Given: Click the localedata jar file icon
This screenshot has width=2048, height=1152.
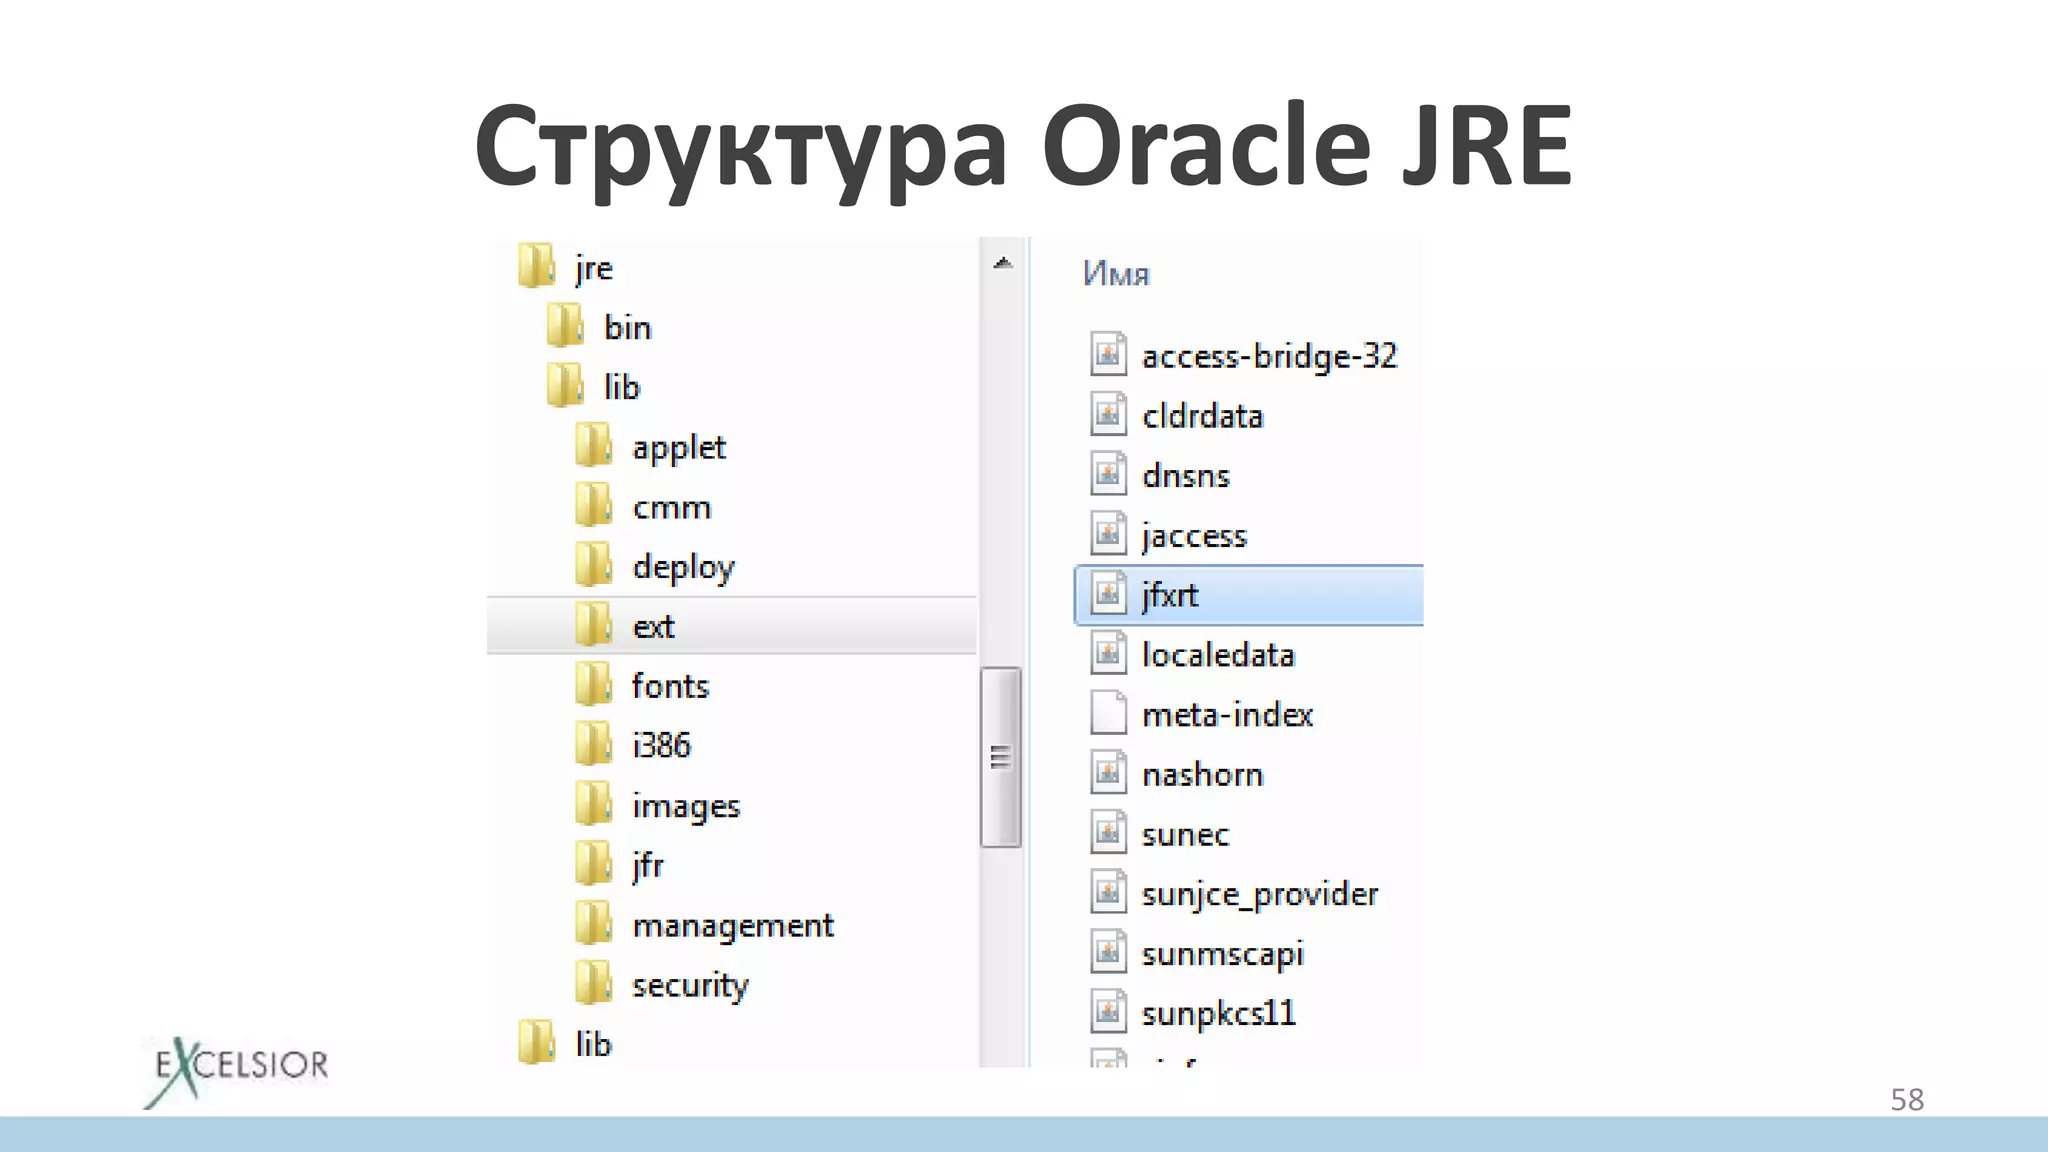Looking at the screenshot, I should coord(1108,654).
